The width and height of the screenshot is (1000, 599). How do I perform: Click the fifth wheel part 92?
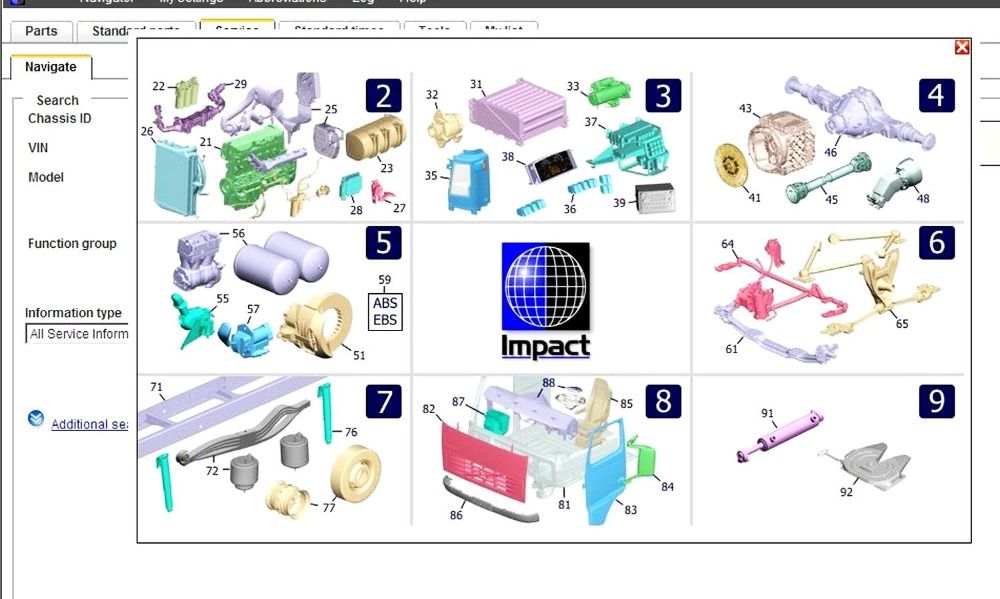click(x=867, y=466)
